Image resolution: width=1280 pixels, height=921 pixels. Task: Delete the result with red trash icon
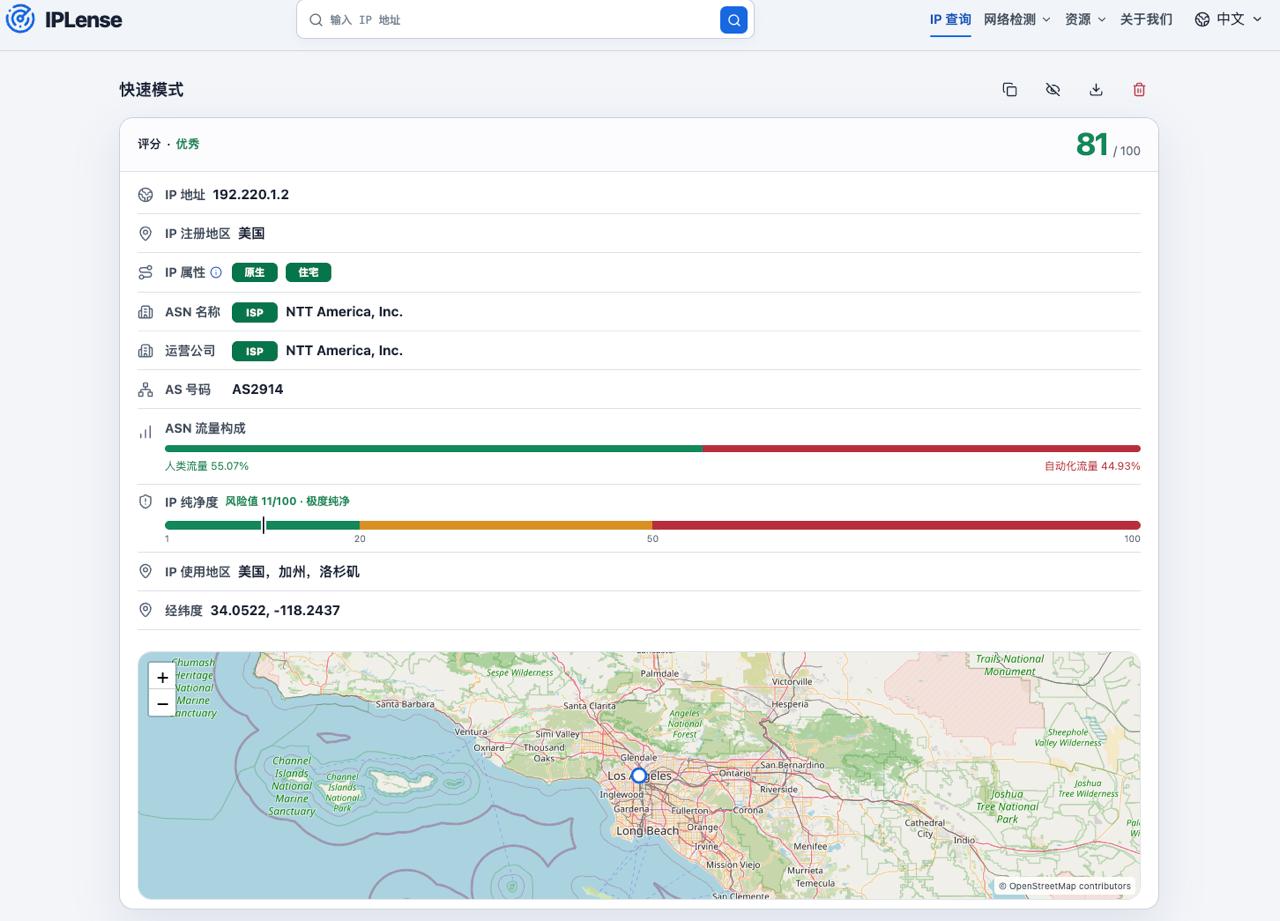coord(1139,90)
